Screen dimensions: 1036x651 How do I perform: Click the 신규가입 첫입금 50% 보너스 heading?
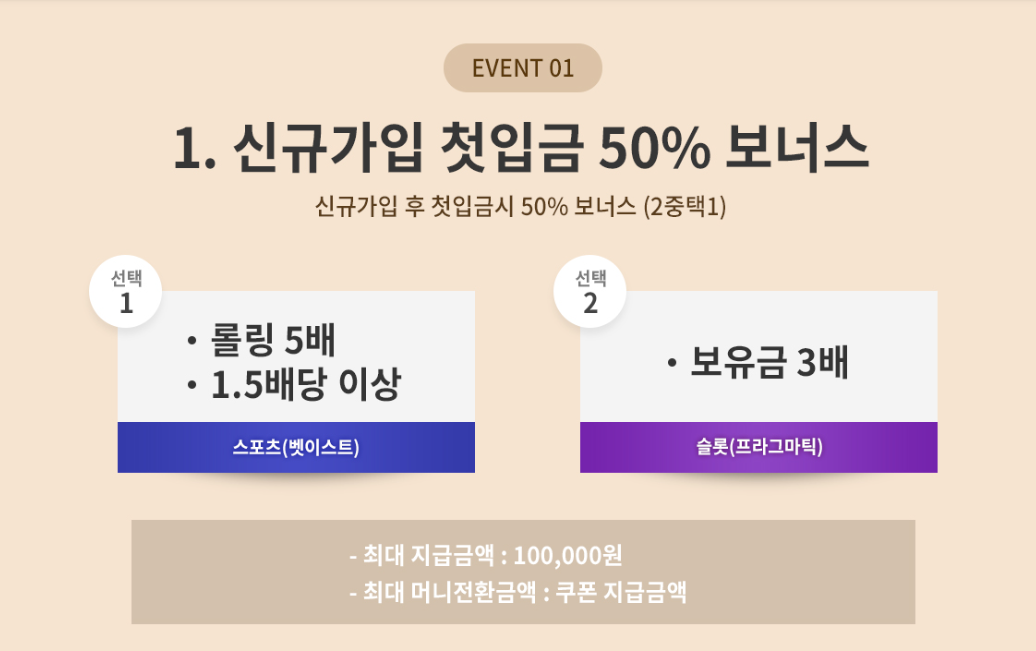(x=520, y=149)
